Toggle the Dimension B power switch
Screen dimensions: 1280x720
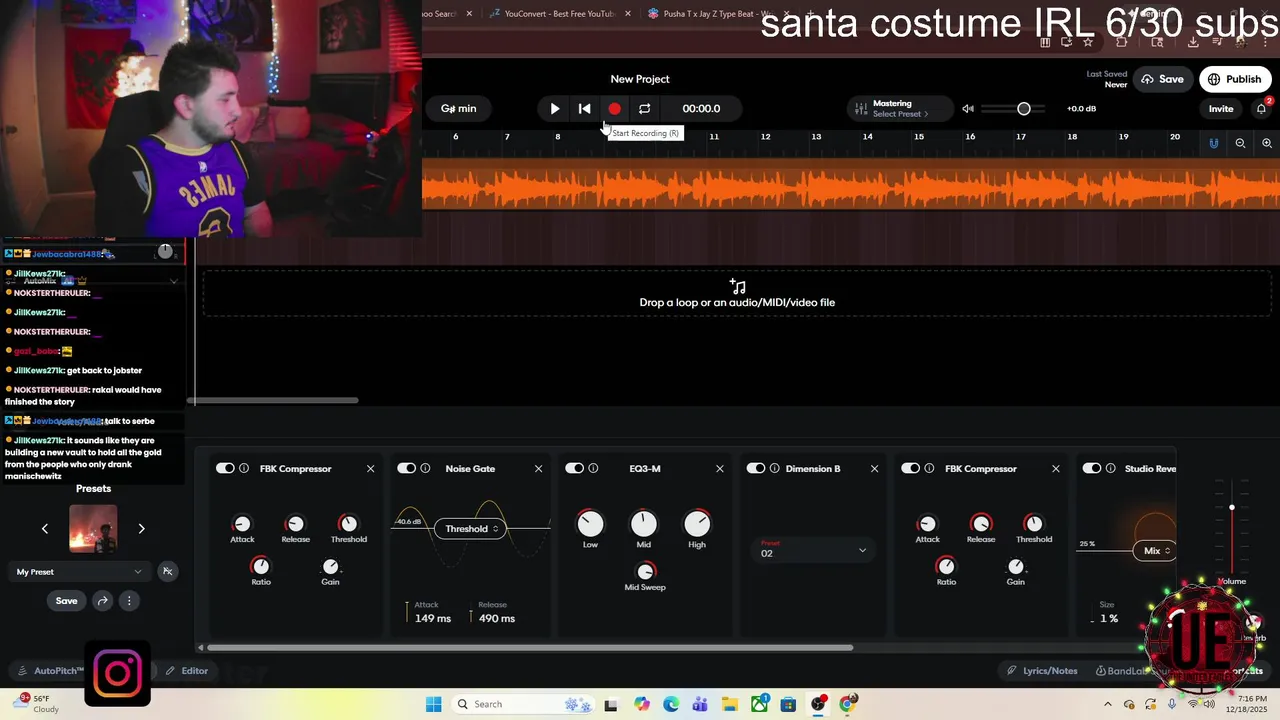pyautogui.click(x=755, y=468)
